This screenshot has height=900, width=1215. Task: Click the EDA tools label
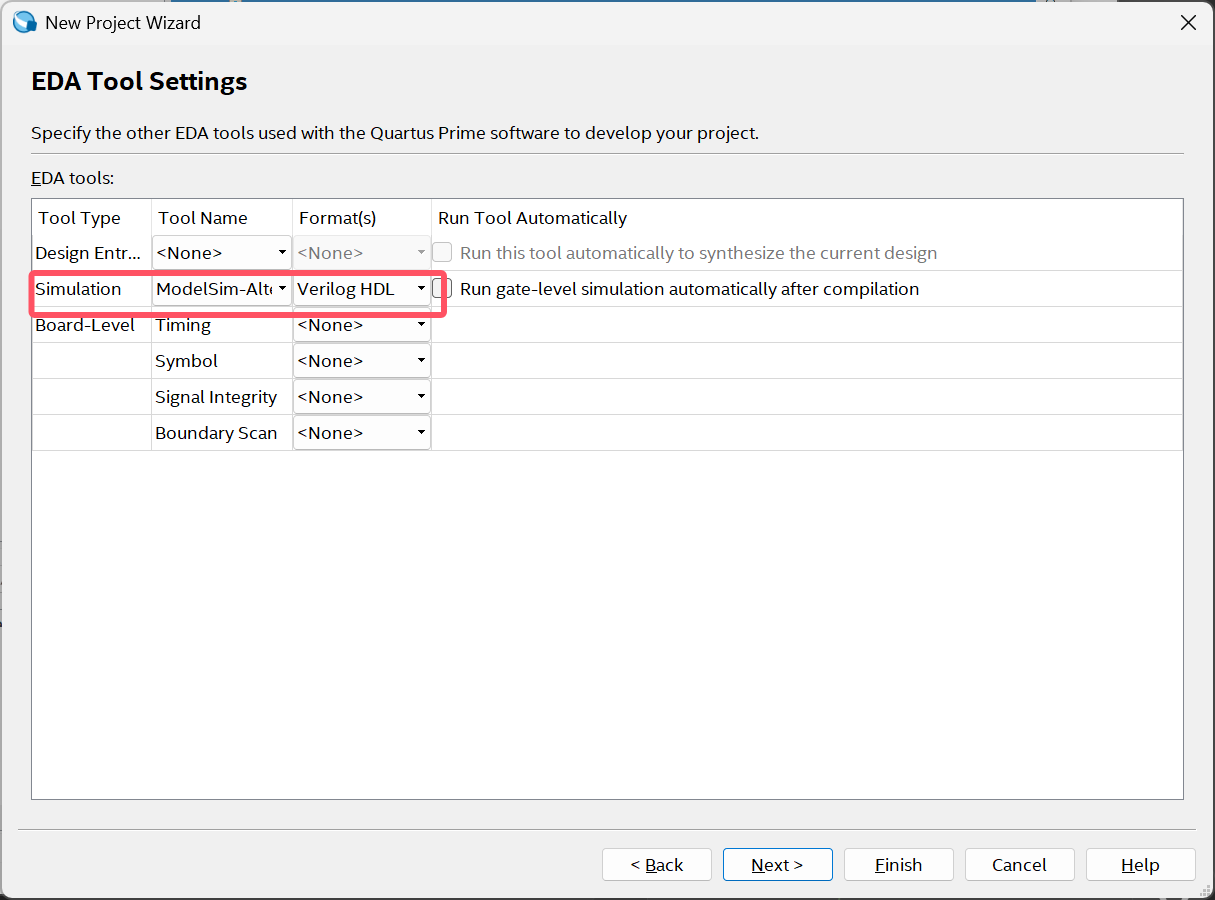pos(73,178)
